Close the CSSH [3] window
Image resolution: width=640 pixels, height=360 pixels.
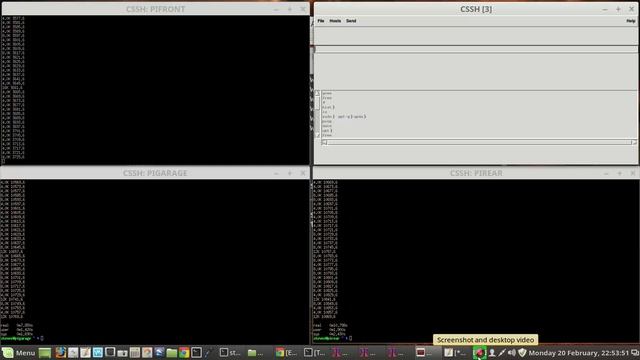(631, 9)
